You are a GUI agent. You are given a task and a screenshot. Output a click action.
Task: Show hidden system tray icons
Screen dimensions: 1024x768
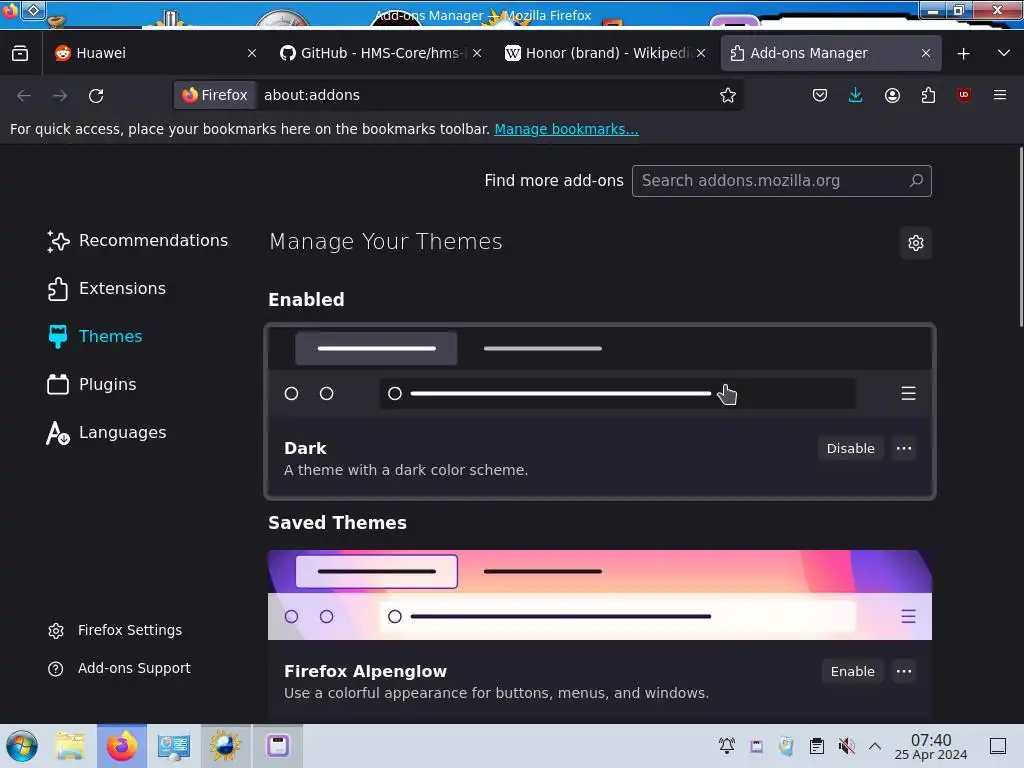coord(875,746)
